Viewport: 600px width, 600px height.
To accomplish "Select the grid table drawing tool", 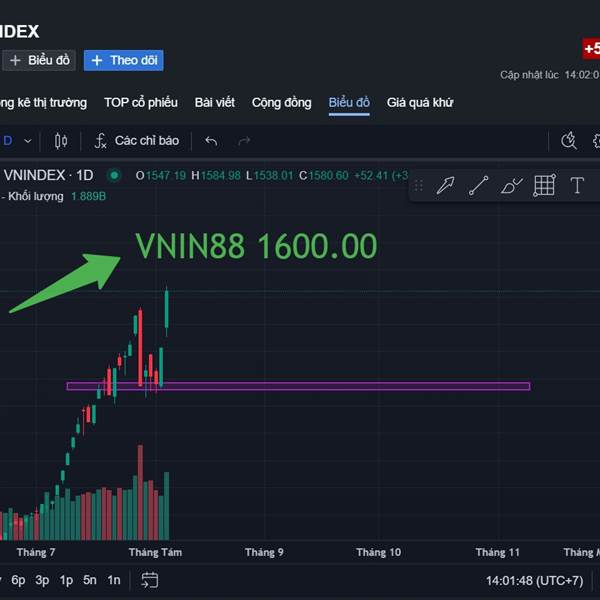I will tap(544, 186).
